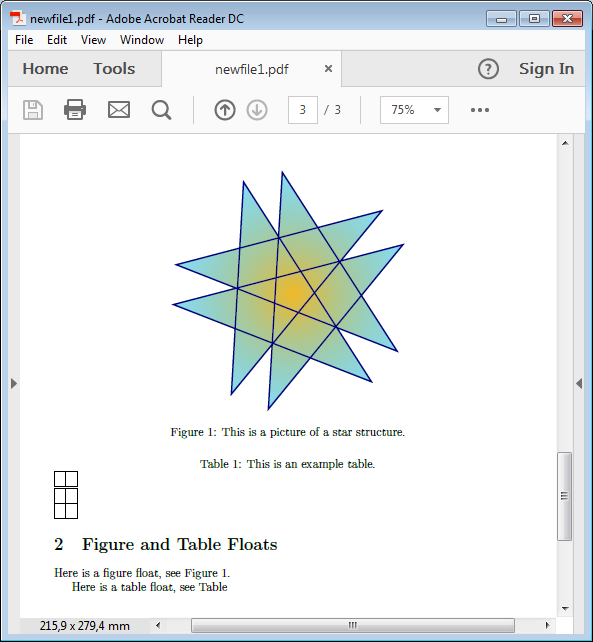Open the Find text magnifier

pyautogui.click(x=161, y=110)
